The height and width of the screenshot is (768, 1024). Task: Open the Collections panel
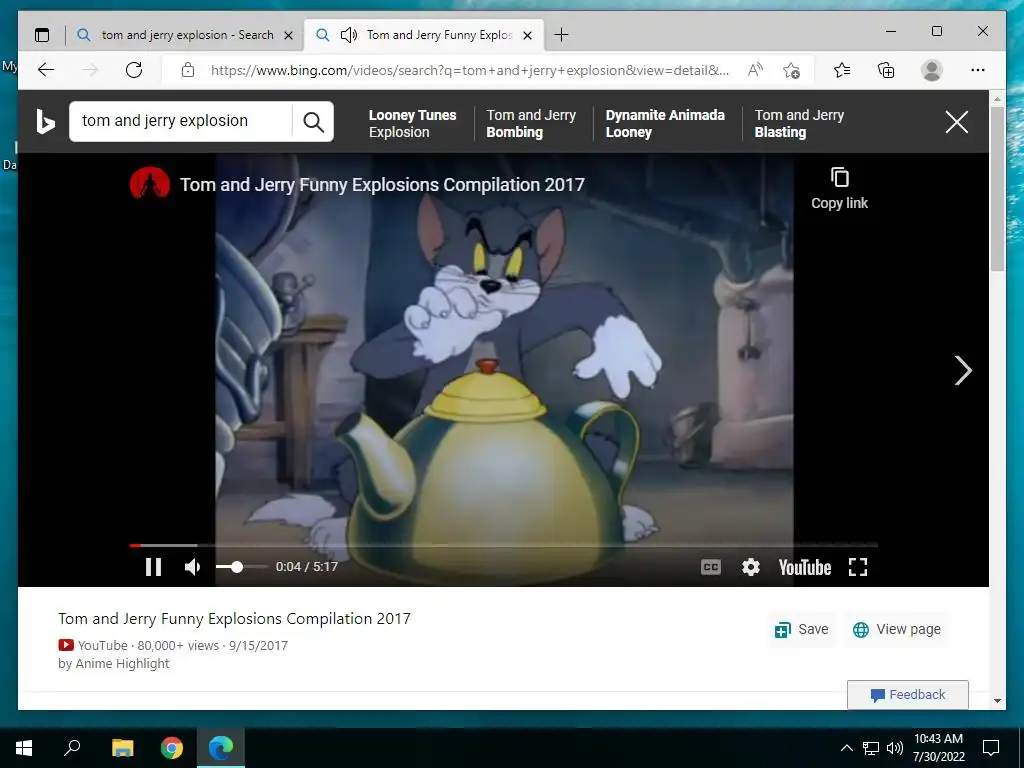click(x=886, y=70)
